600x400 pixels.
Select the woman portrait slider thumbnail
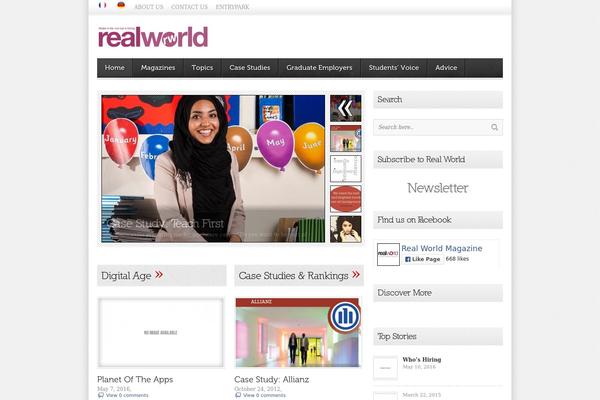click(346, 229)
